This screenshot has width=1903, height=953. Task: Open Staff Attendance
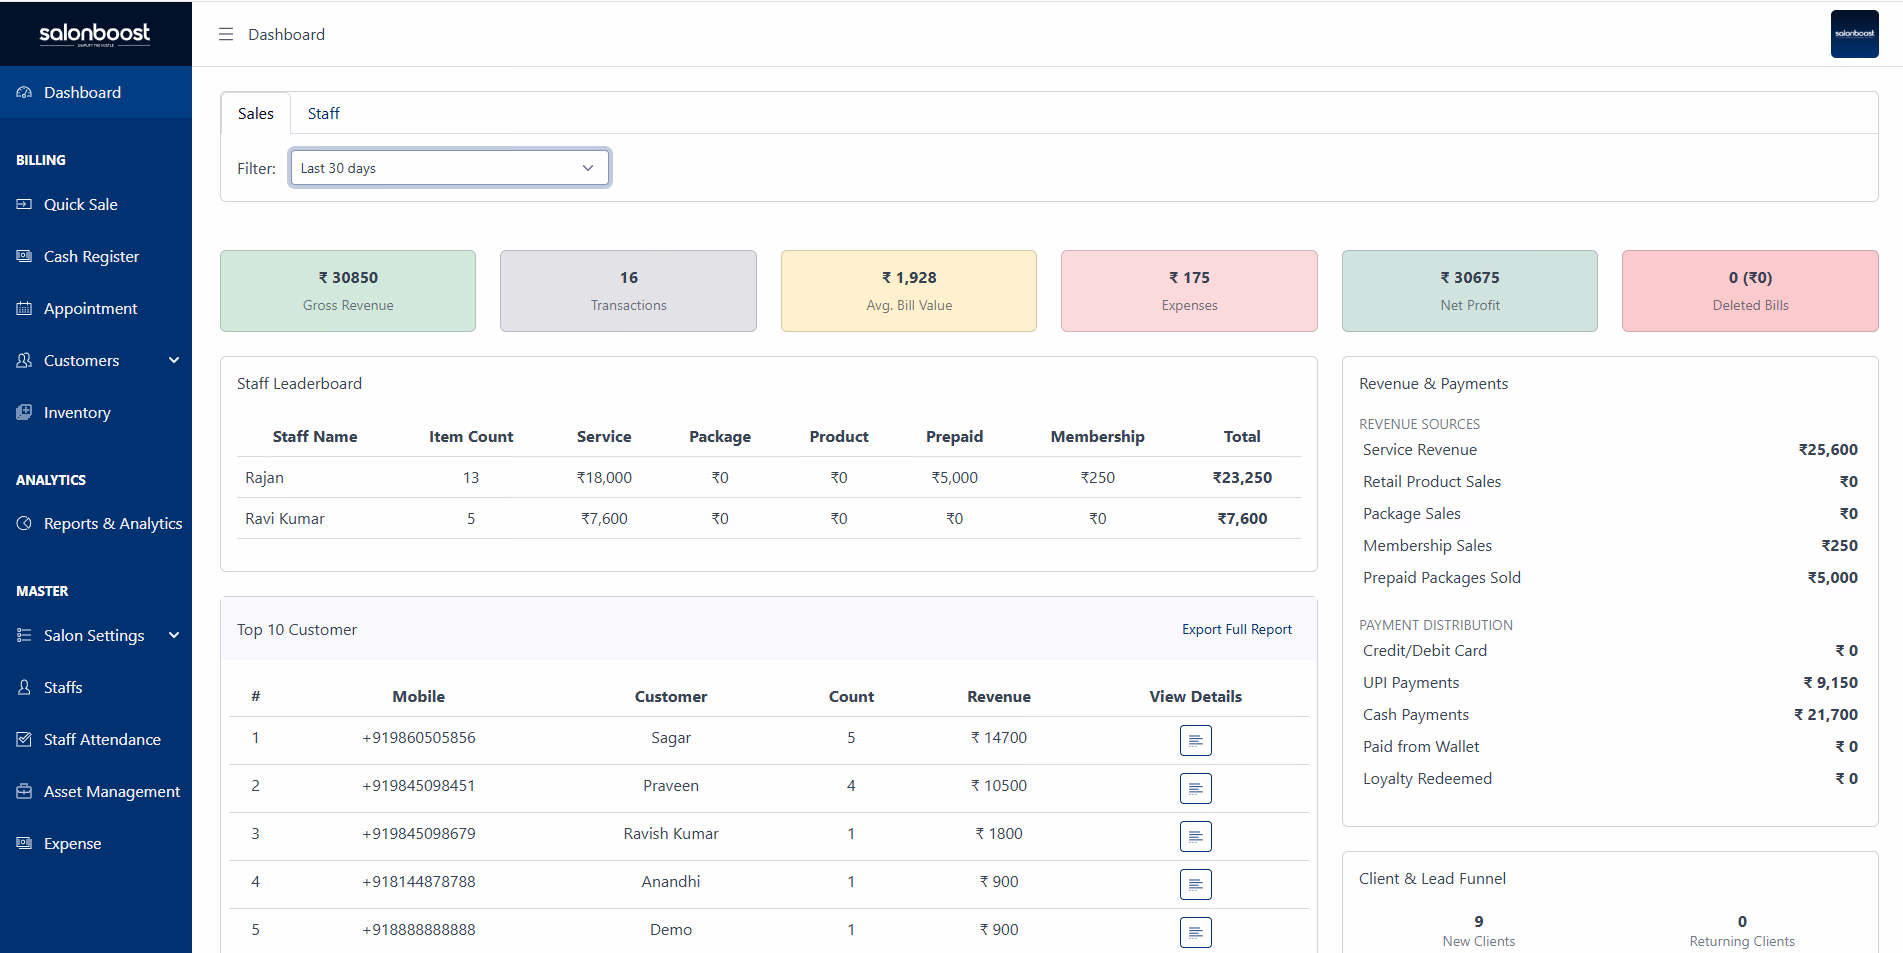(96, 739)
